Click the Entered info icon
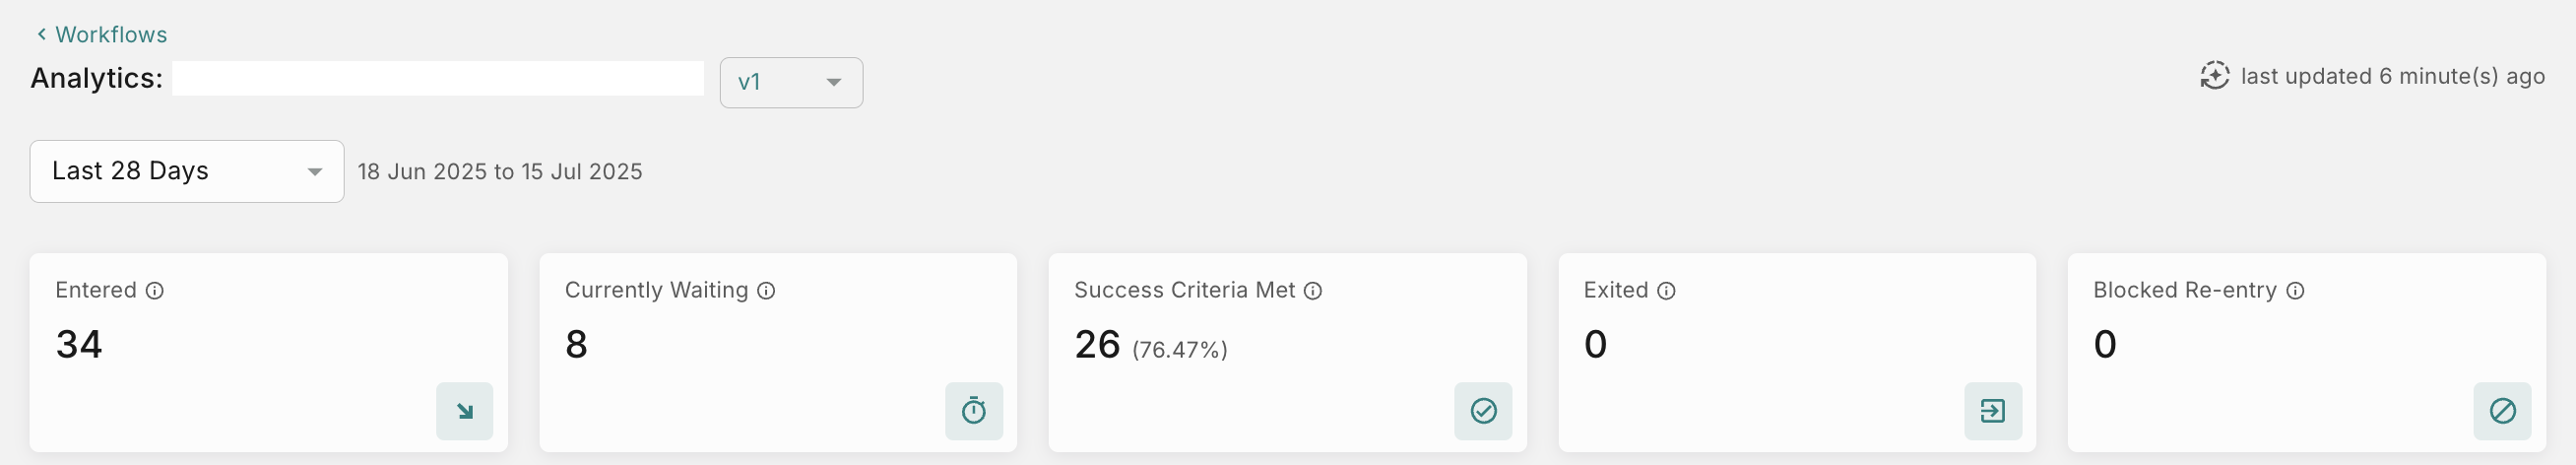The height and width of the screenshot is (465, 2576). (x=155, y=291)
